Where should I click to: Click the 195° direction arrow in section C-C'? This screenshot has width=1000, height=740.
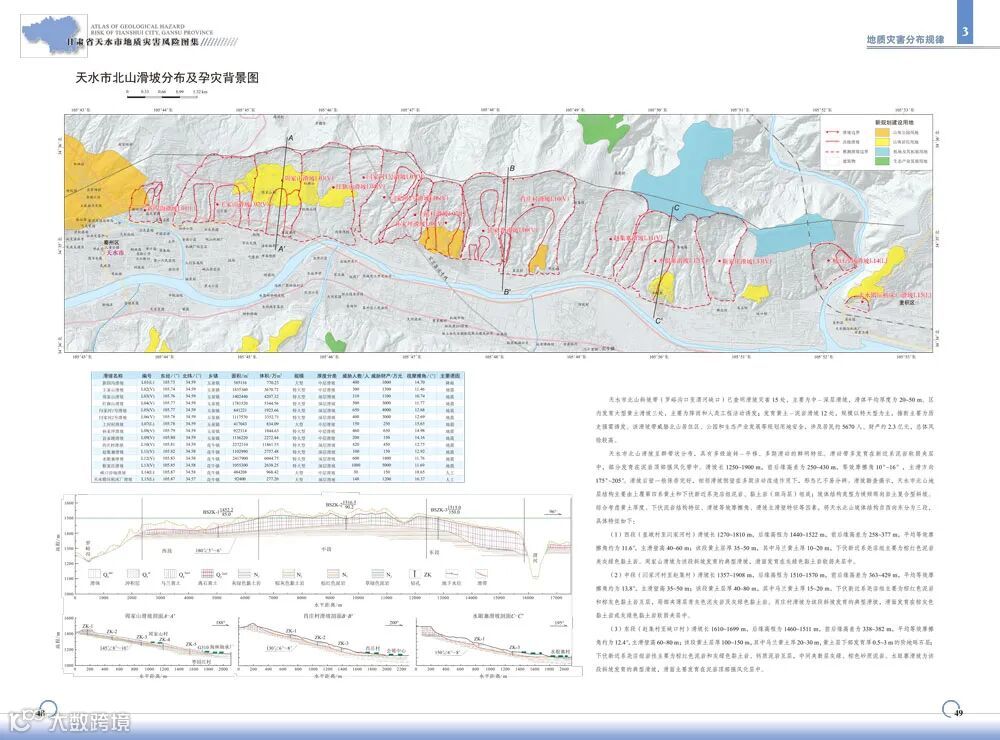(x=559, y=623)
